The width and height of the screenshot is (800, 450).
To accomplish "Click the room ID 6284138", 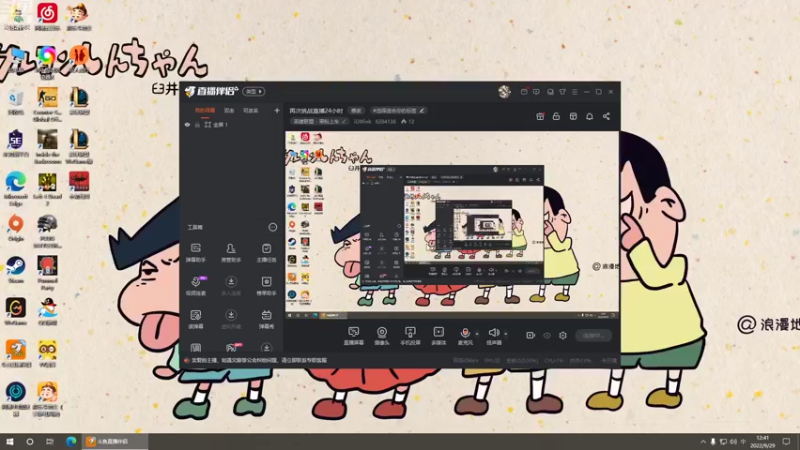I will (385, 121).
